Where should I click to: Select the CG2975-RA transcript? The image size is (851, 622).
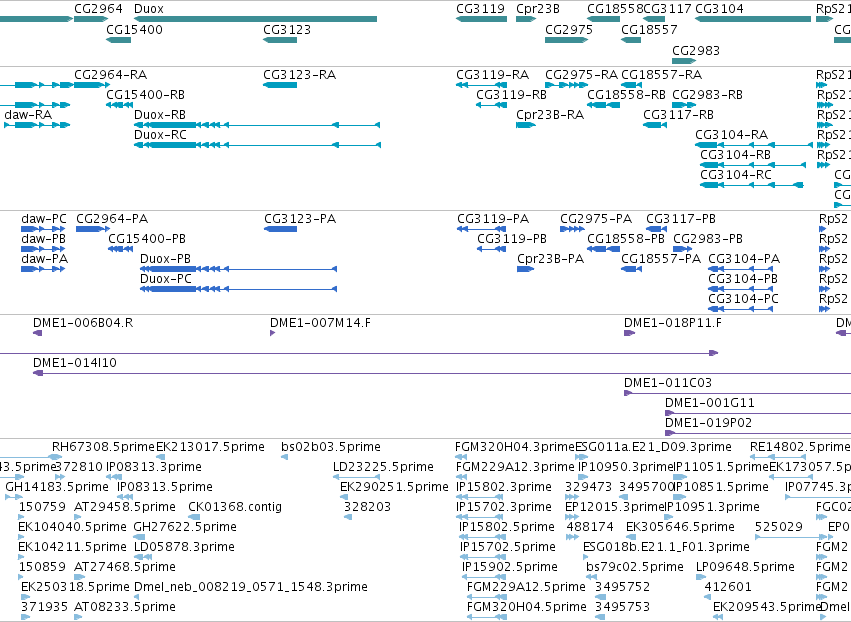click(x=567, y=85)
